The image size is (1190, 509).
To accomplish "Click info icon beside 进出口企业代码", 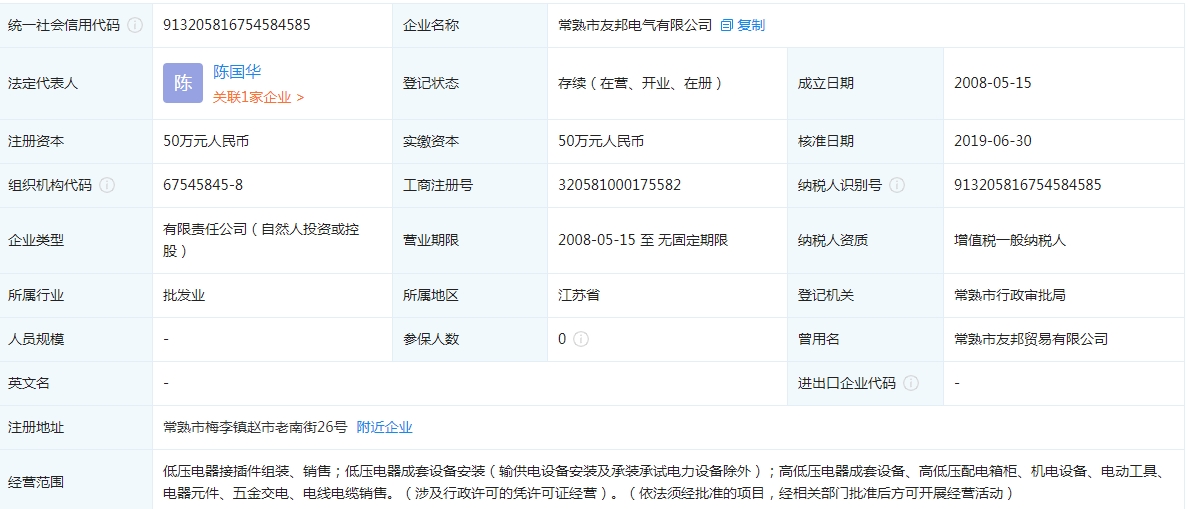I will pyautogui.click(x=911, y=383).
